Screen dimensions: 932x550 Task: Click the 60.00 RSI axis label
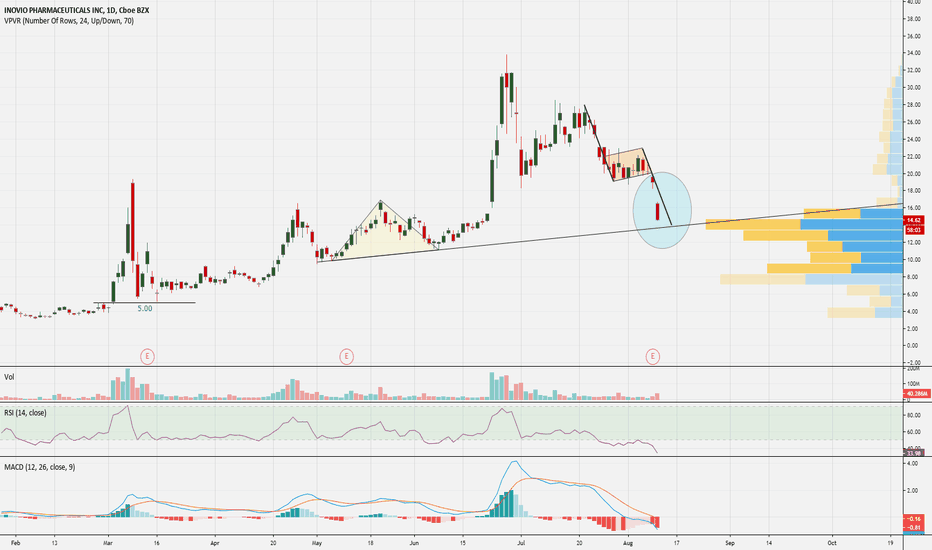click(x=914, y=432)
